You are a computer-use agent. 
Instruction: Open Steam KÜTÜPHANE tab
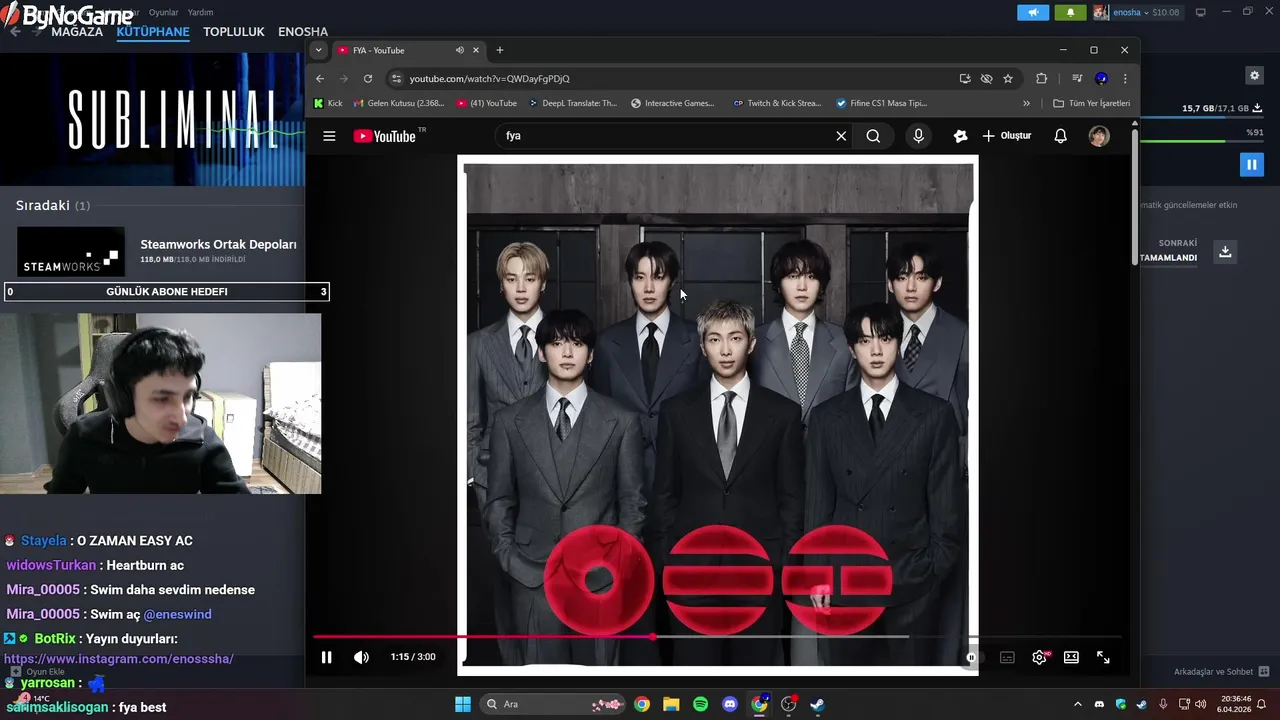point(153,32)
